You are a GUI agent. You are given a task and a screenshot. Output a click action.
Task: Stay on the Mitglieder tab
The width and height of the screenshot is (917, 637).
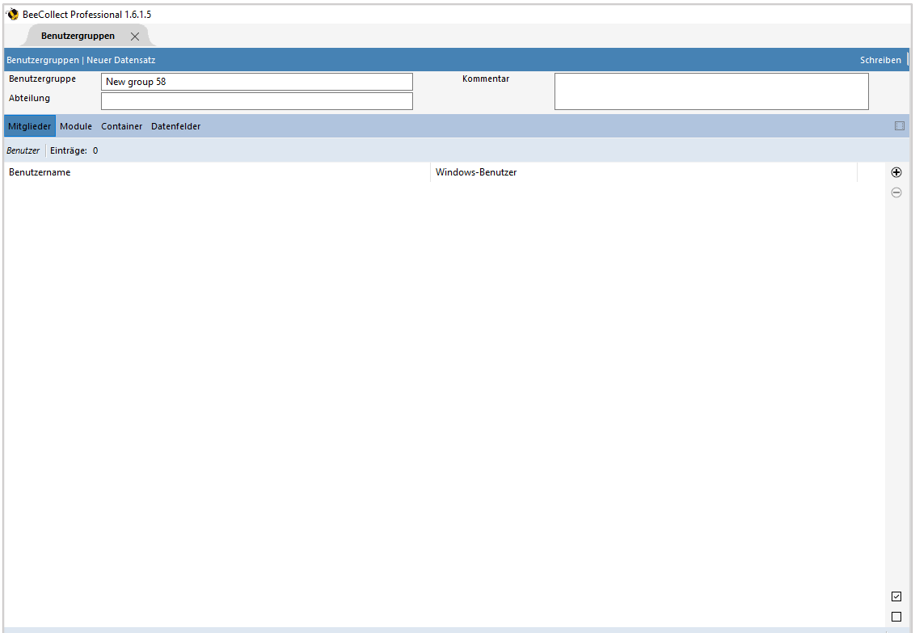pos(29,126)
